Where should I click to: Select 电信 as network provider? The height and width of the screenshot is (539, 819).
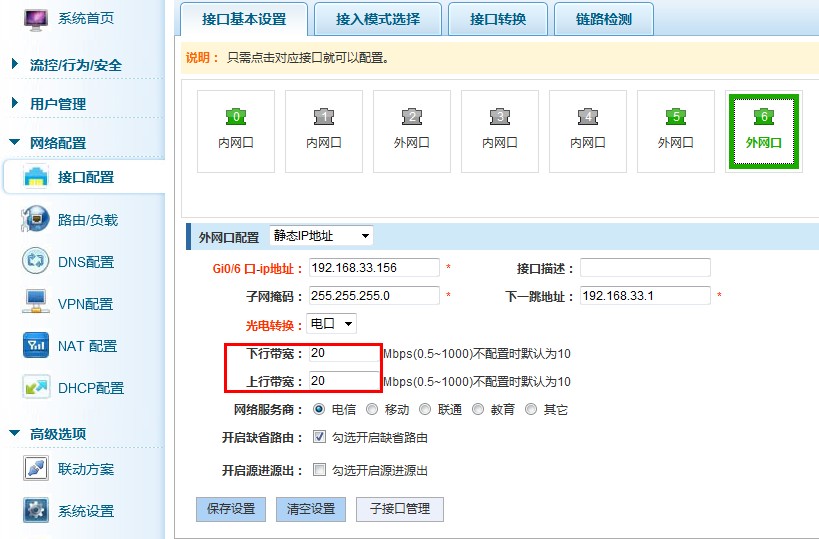319,409
